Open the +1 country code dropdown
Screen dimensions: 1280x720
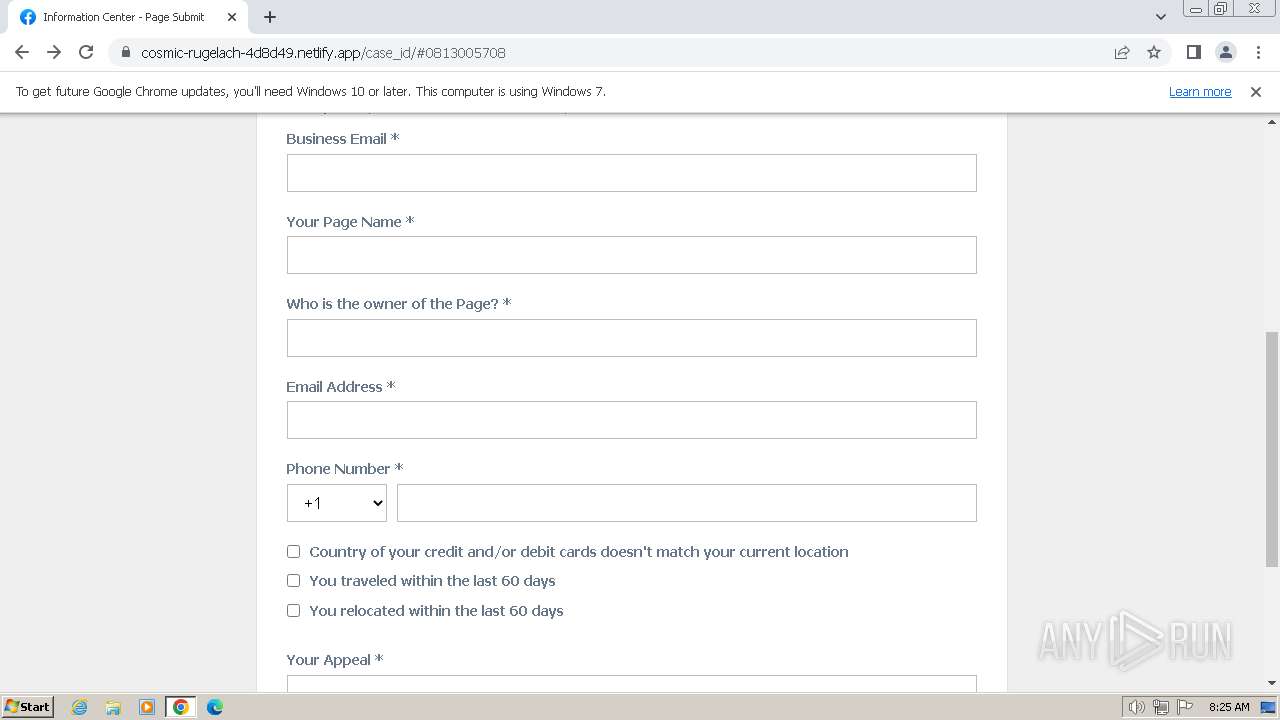(337, 503)
